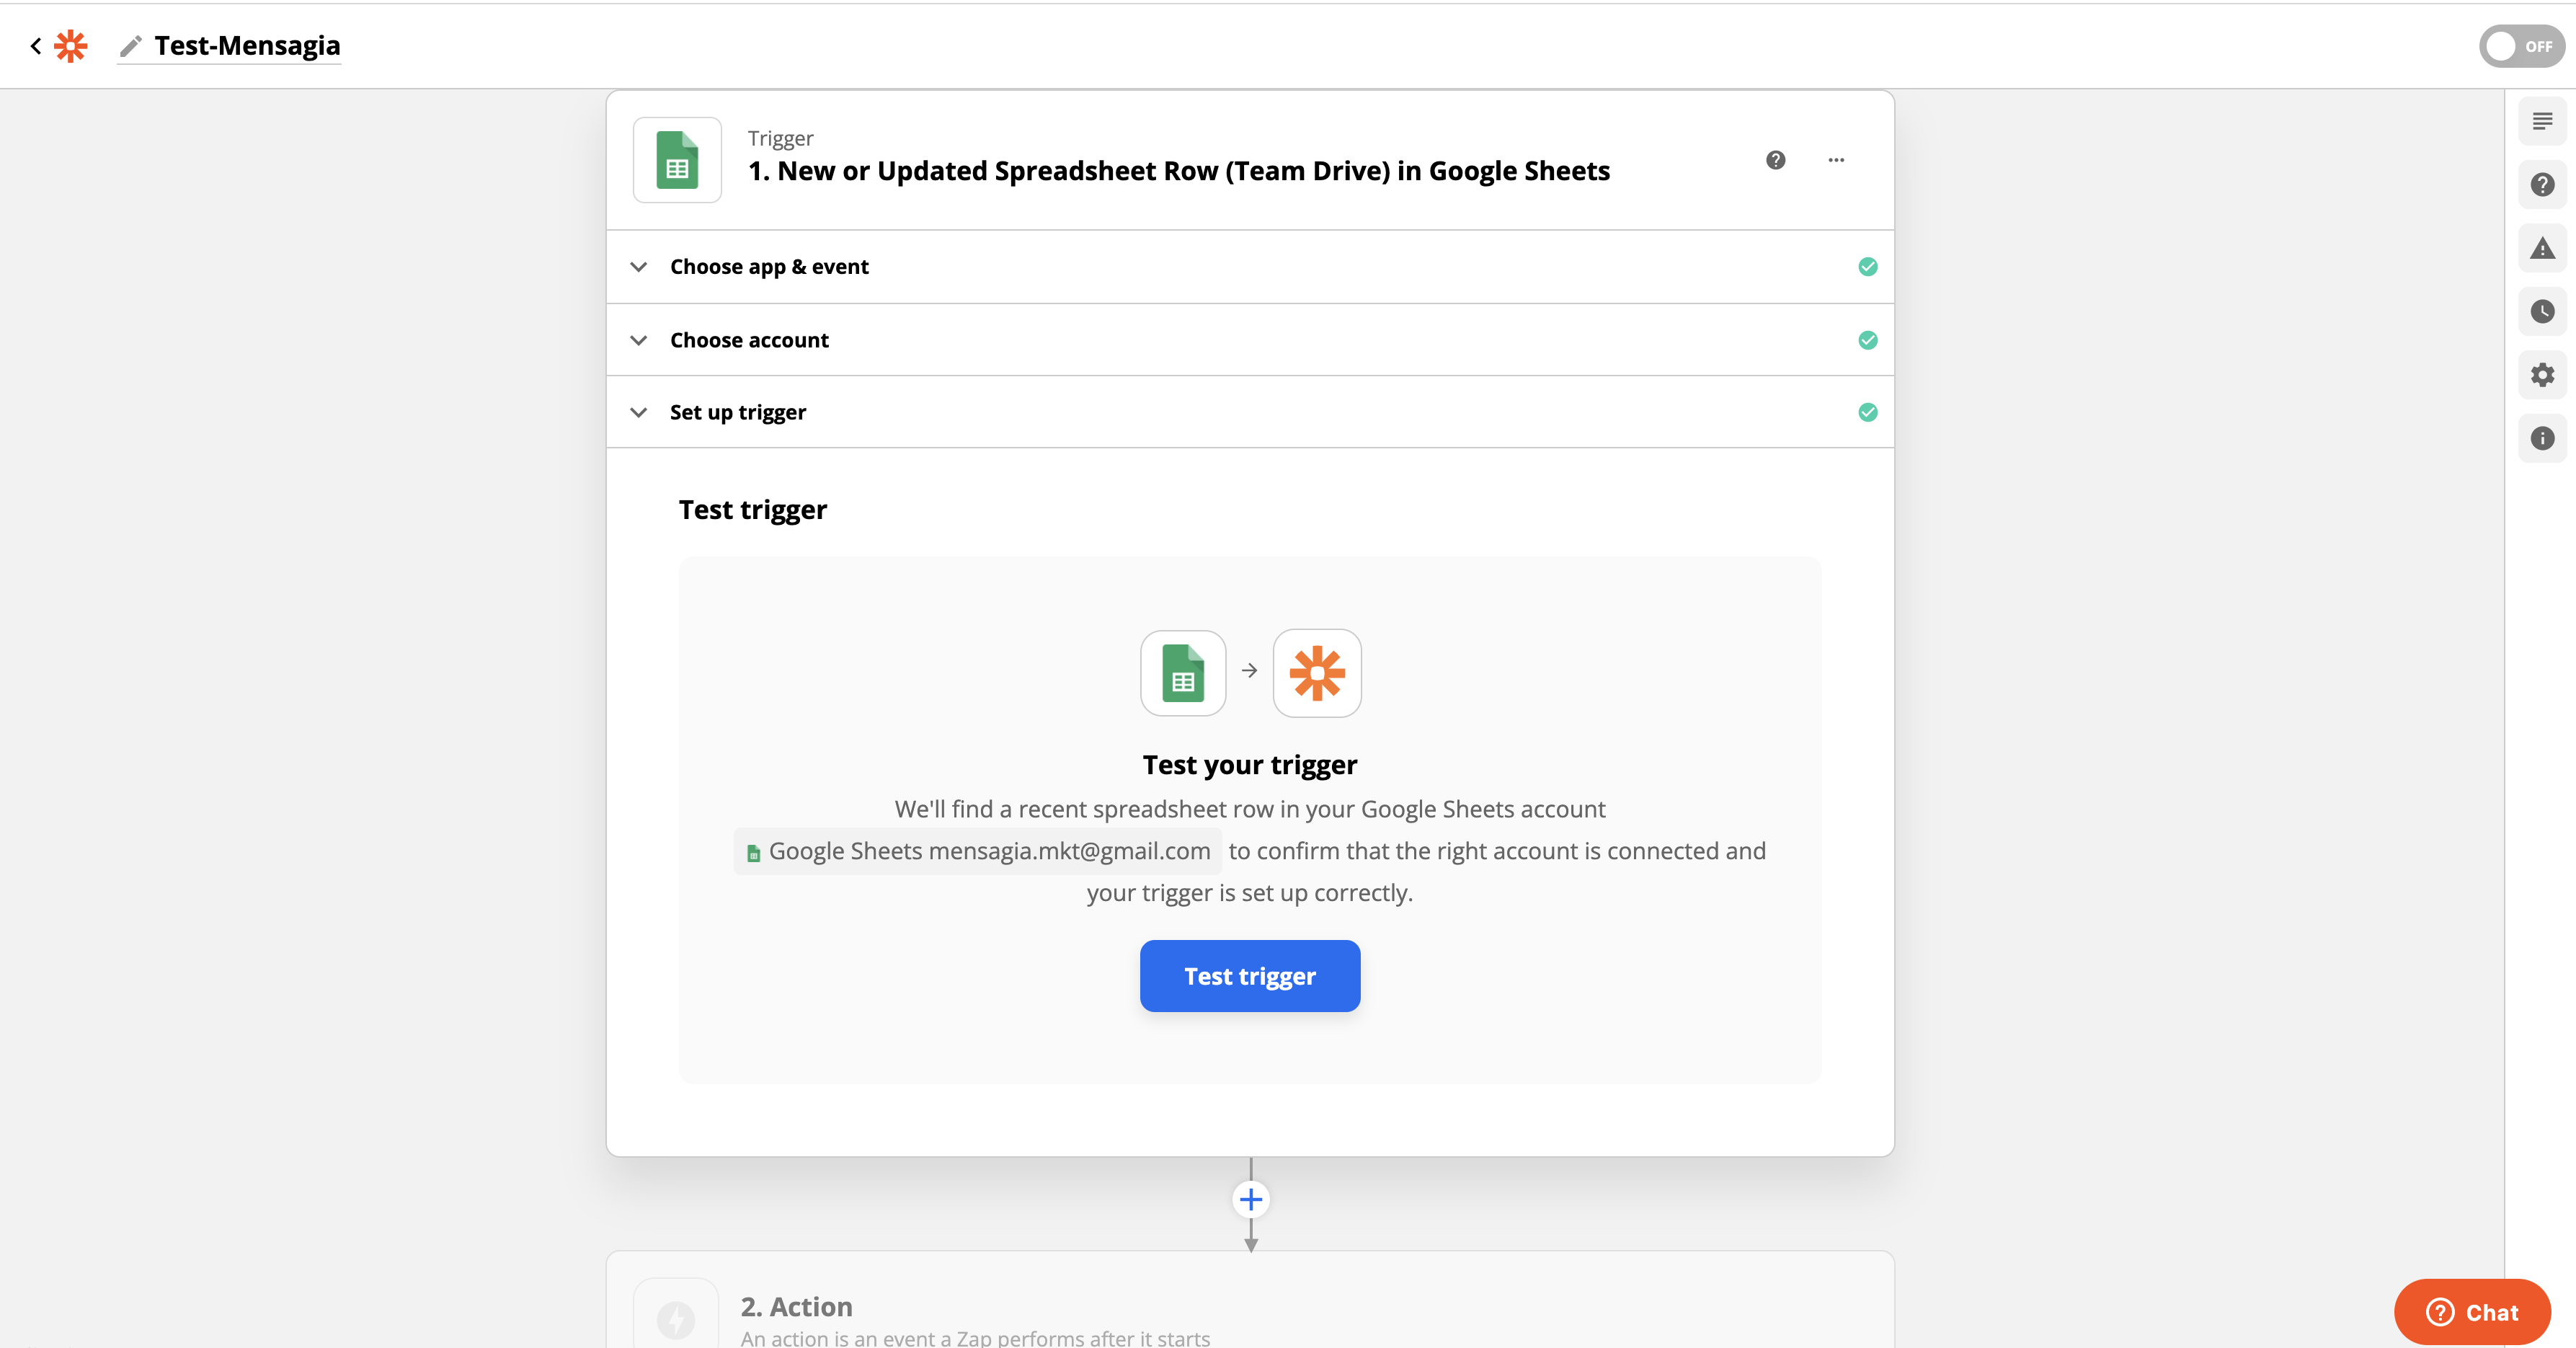Click the Test-Mensagia Zap name field
The height and width of the screenshot is (1348, 2576).
pos(247,46)
